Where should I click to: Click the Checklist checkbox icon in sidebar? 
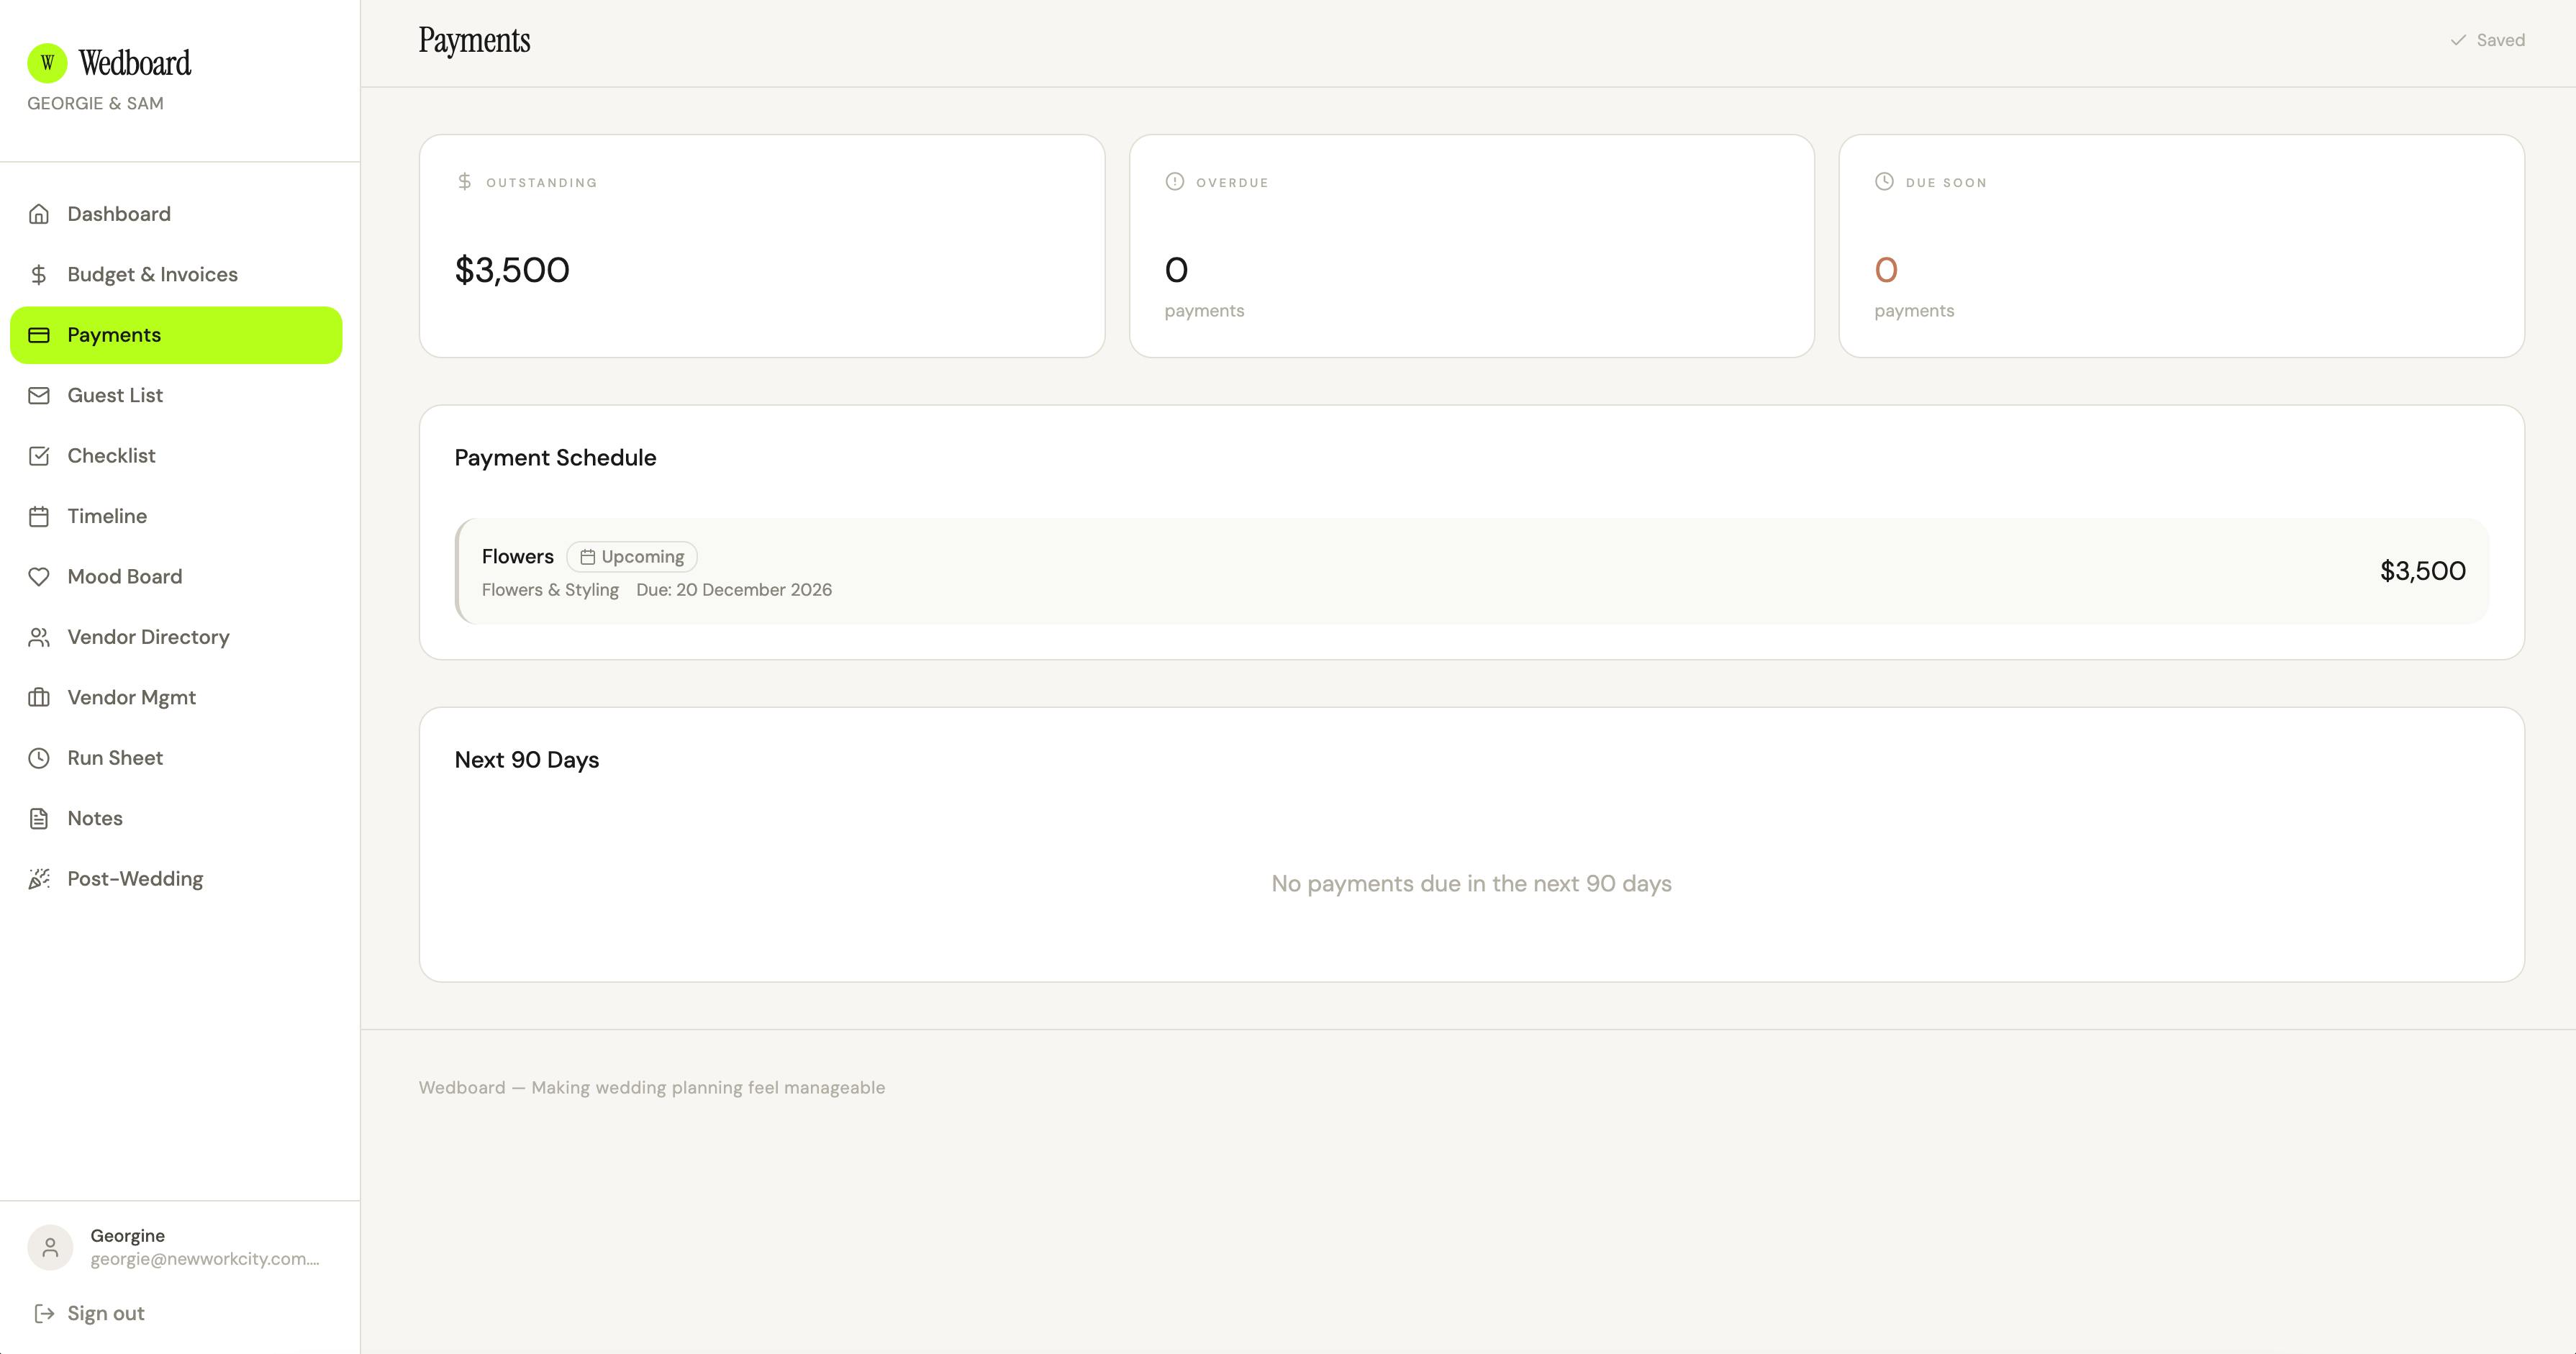(x=39, y=456)
